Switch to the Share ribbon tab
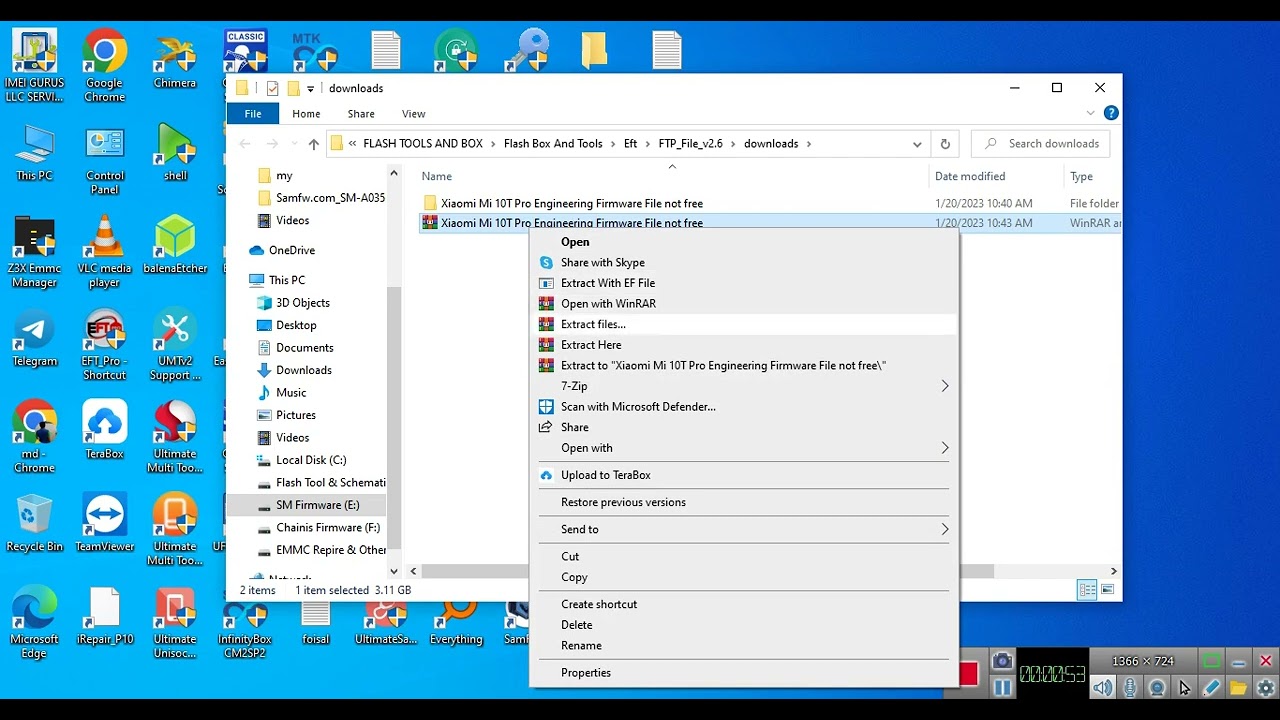The image size is (1280, 720). click(361, 114)
